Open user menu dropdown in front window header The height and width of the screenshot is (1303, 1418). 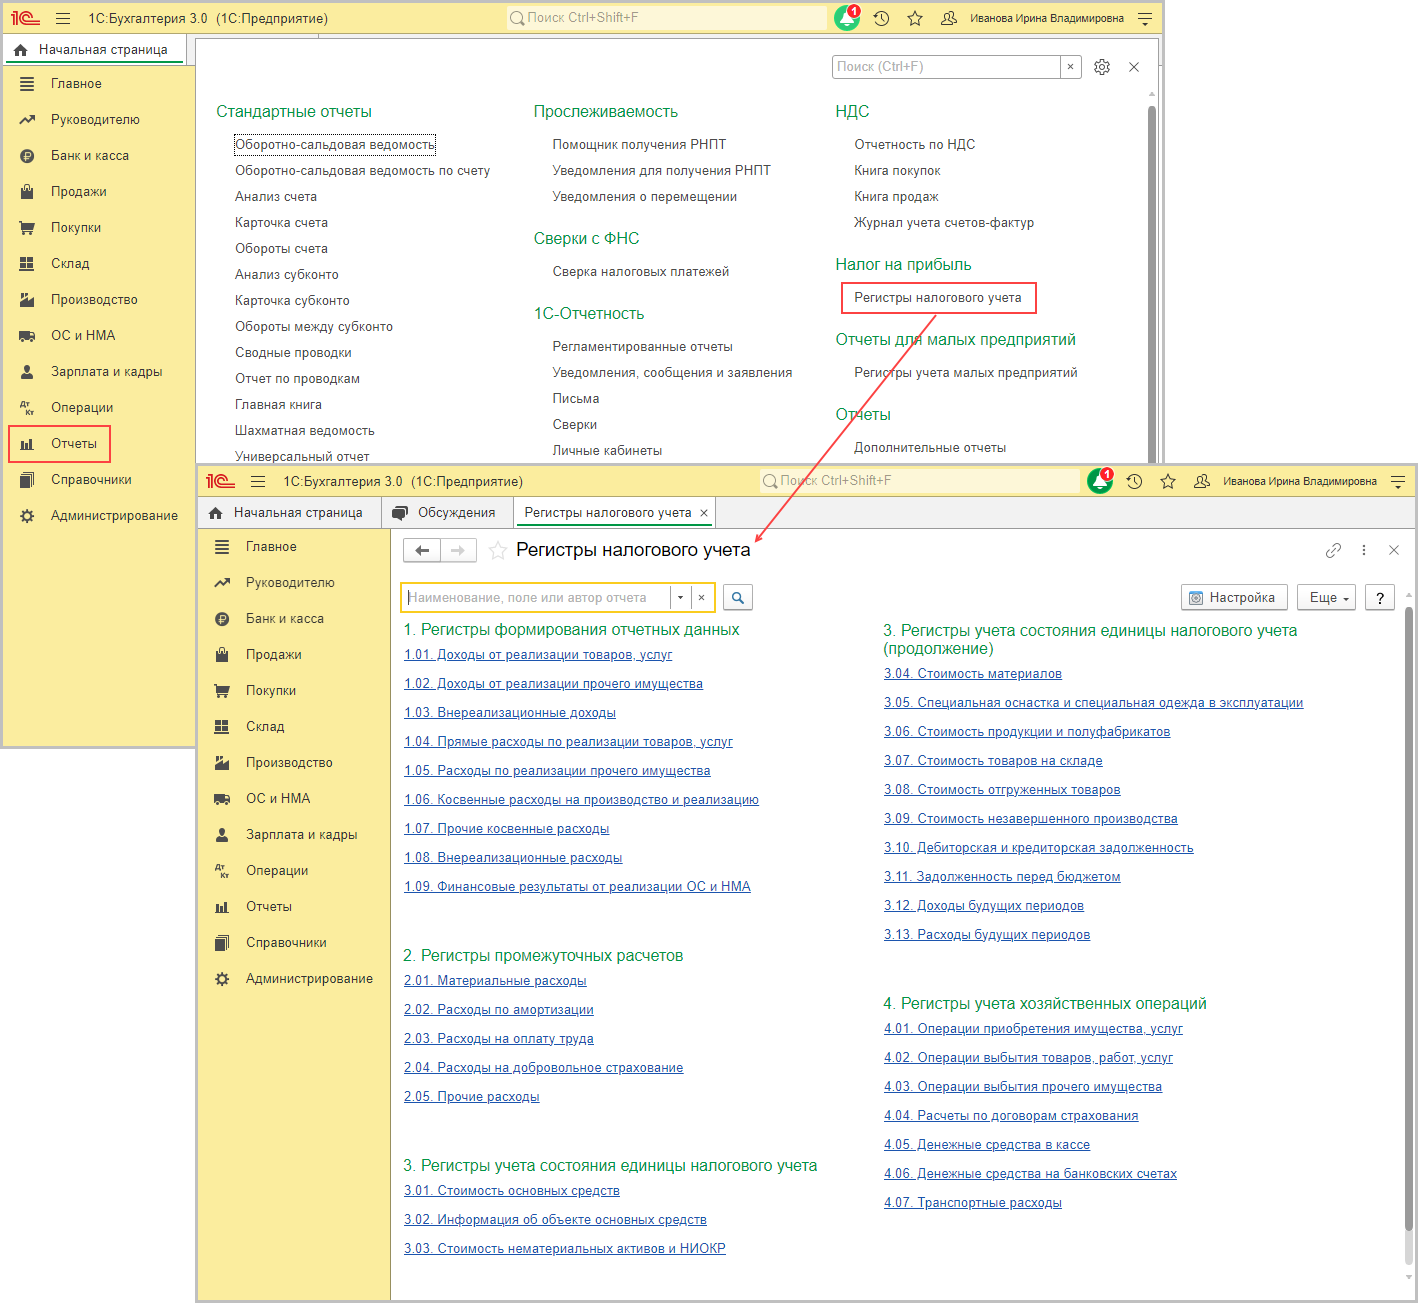point(1398,481)
